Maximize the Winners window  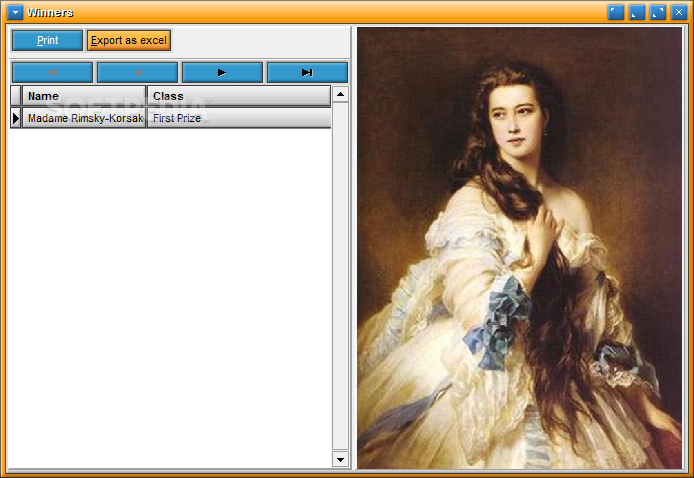(658, 12)
